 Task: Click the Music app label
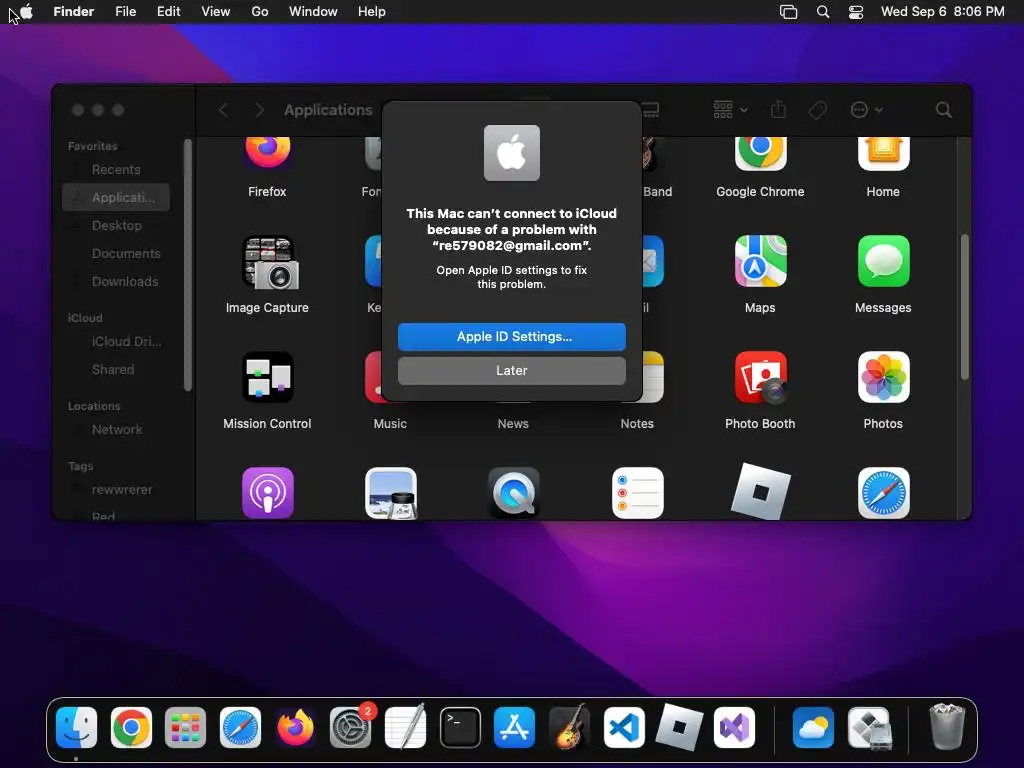[390, 424]
